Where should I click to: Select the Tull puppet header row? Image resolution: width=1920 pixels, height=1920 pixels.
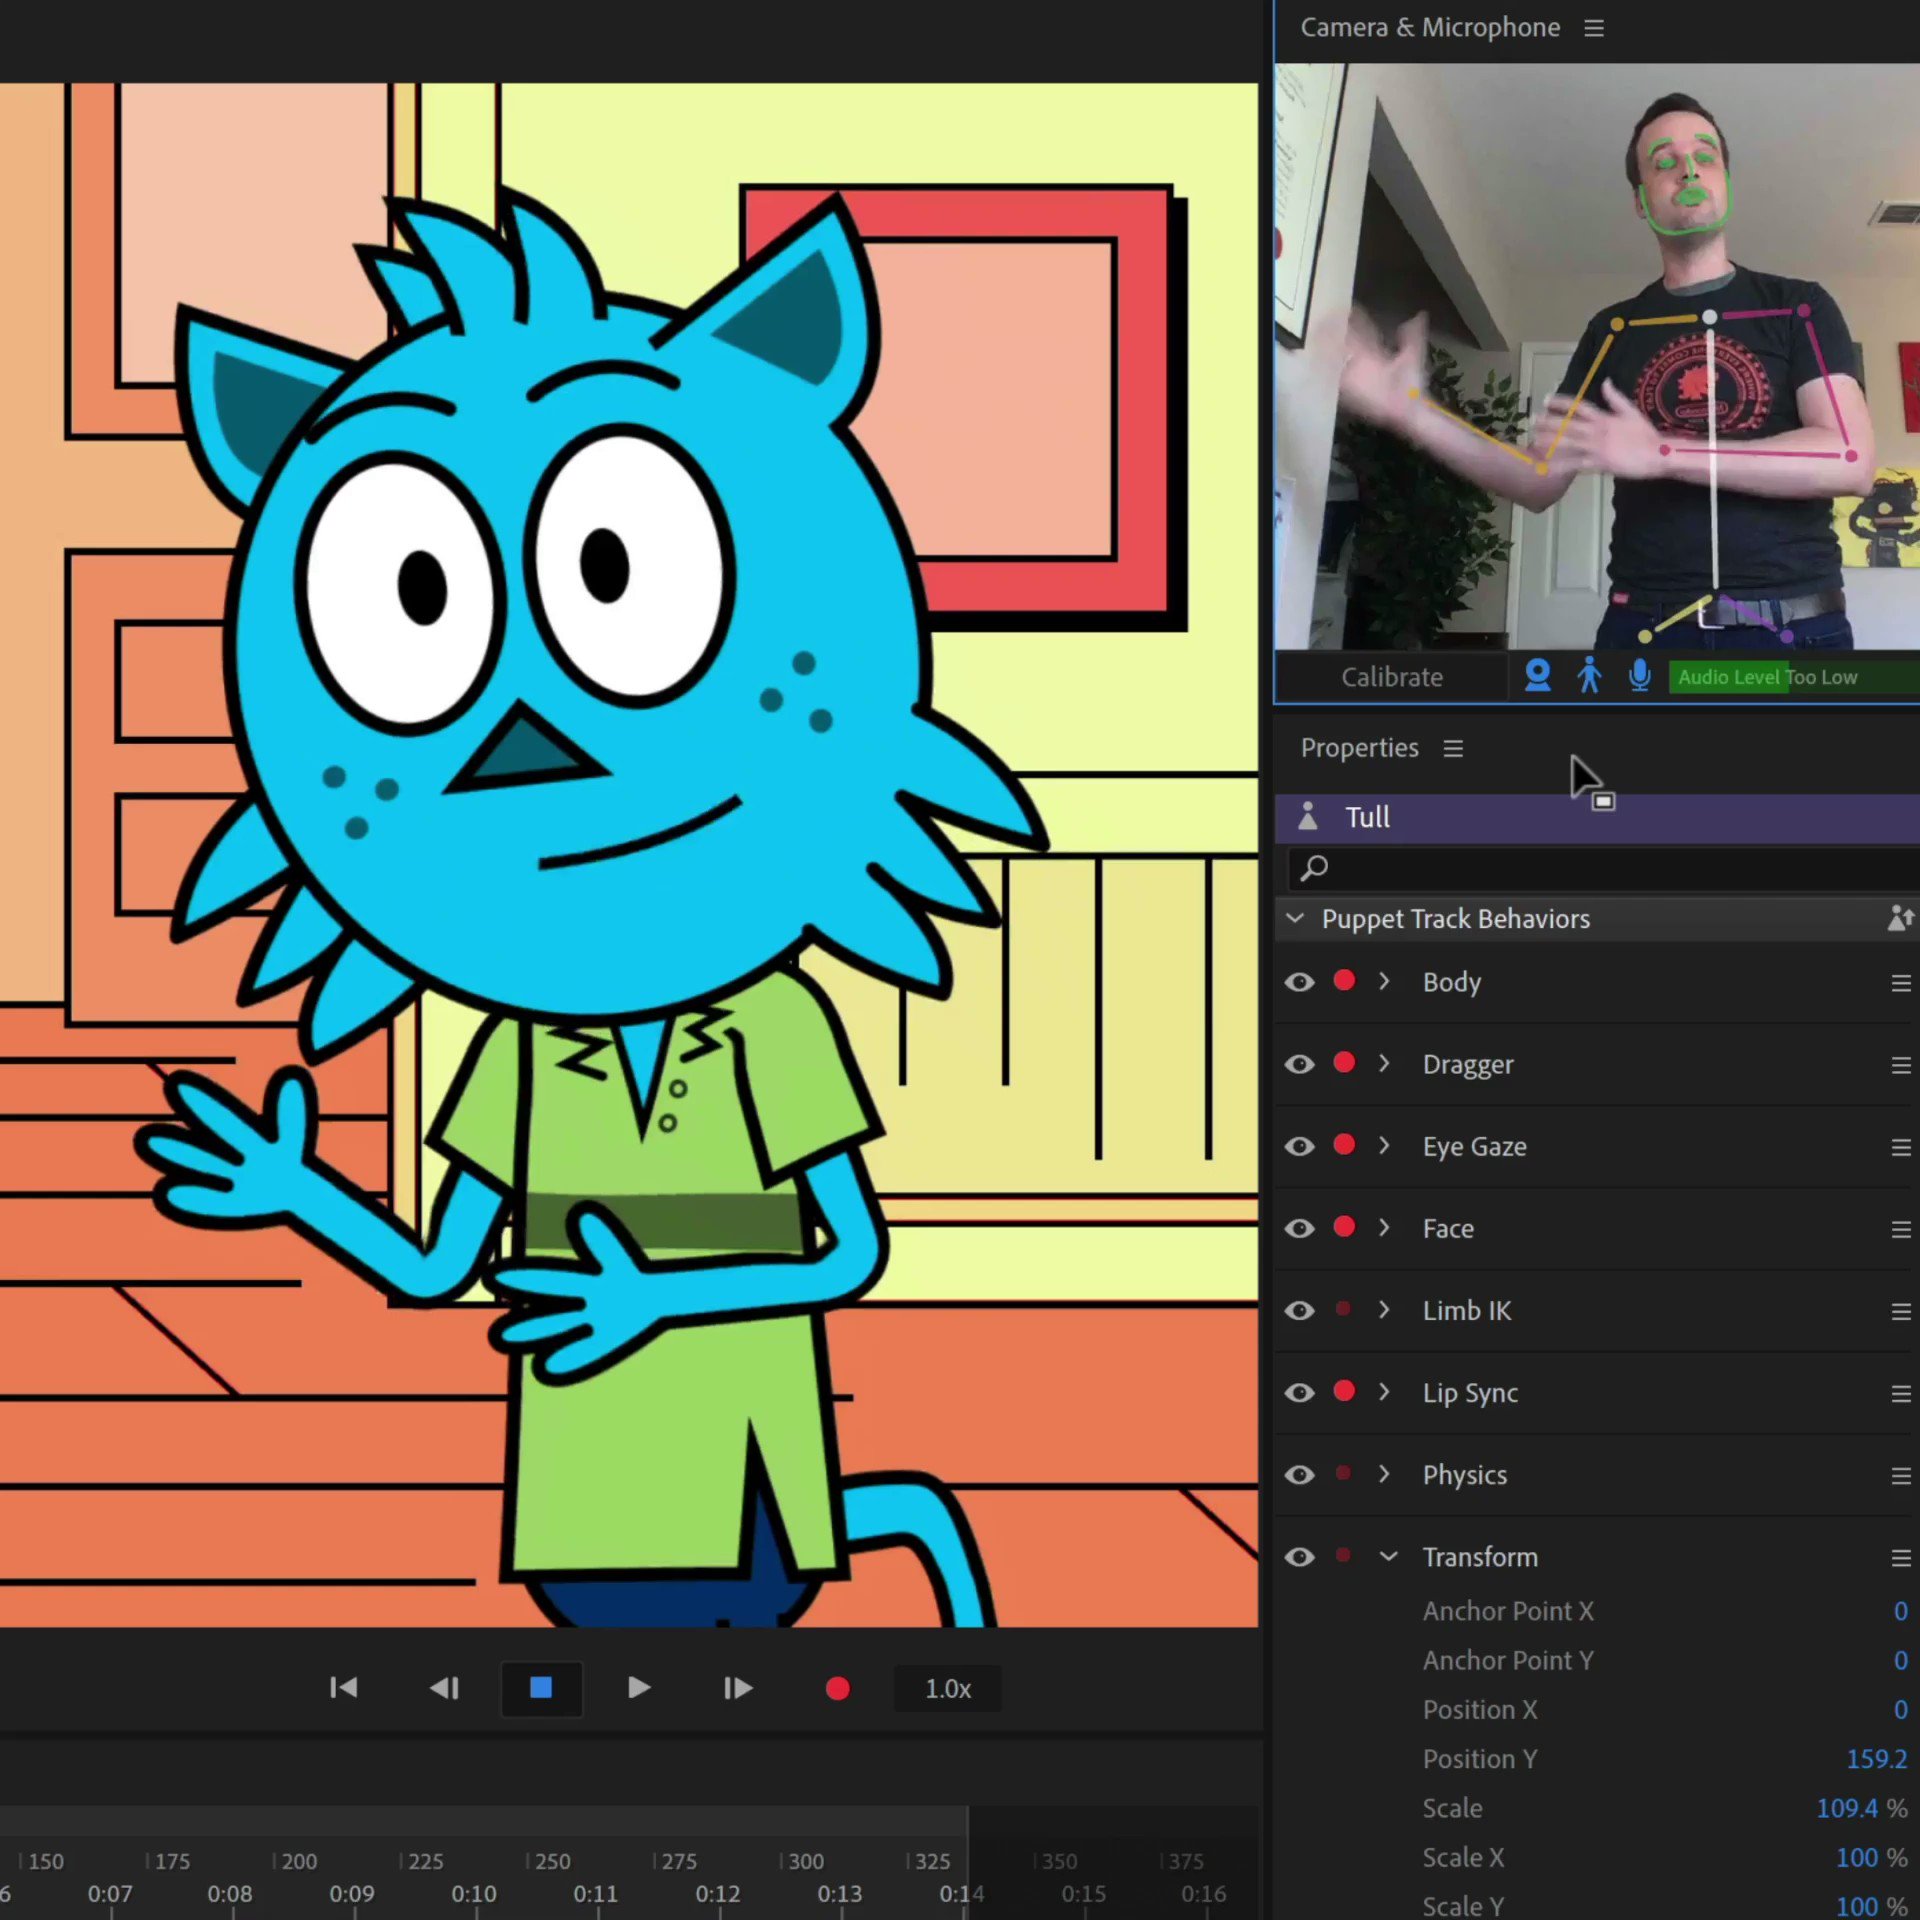click(1597, 817)
